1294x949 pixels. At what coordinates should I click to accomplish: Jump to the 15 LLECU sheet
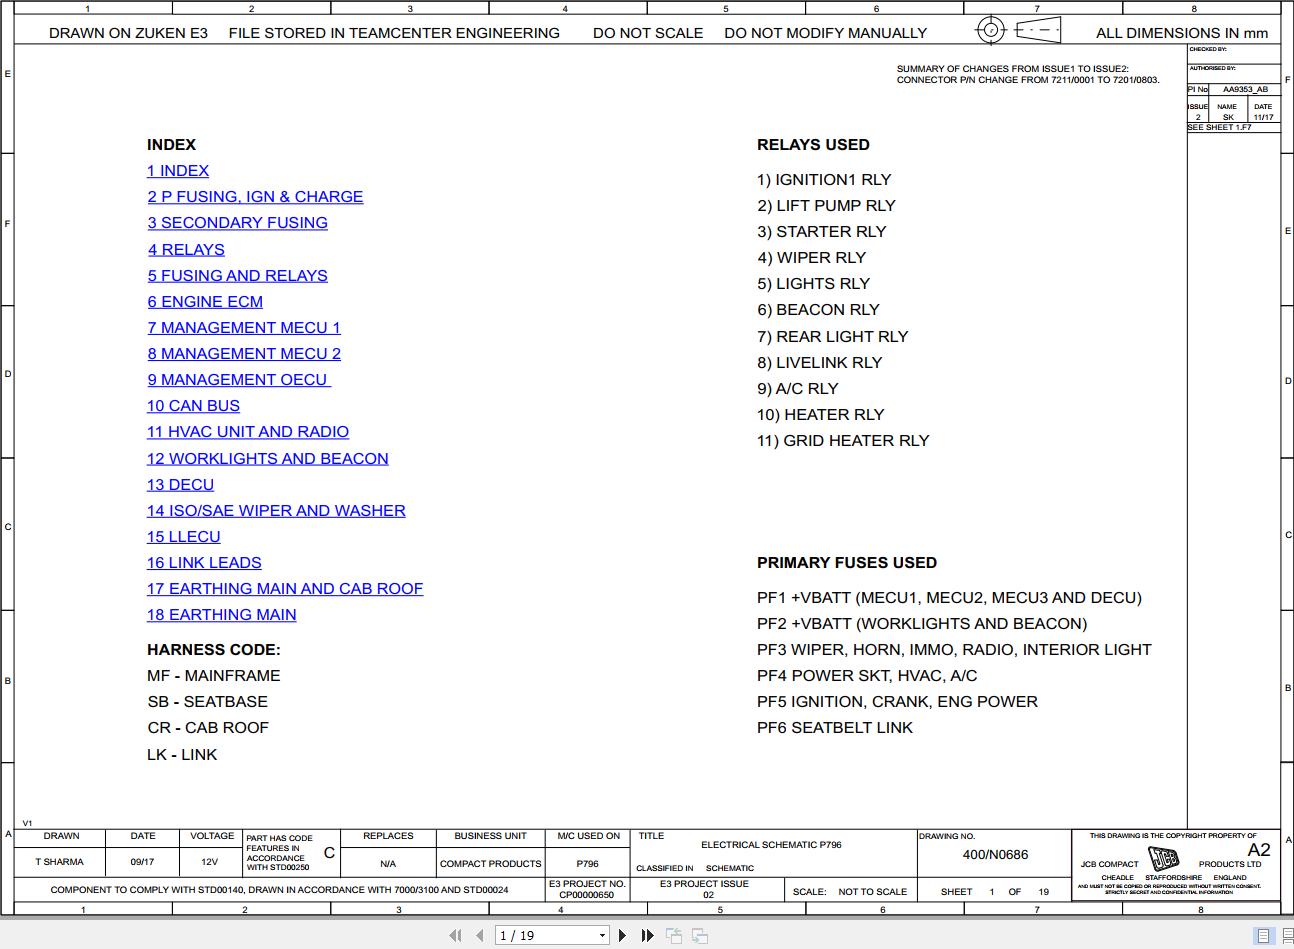click(184, 537)
